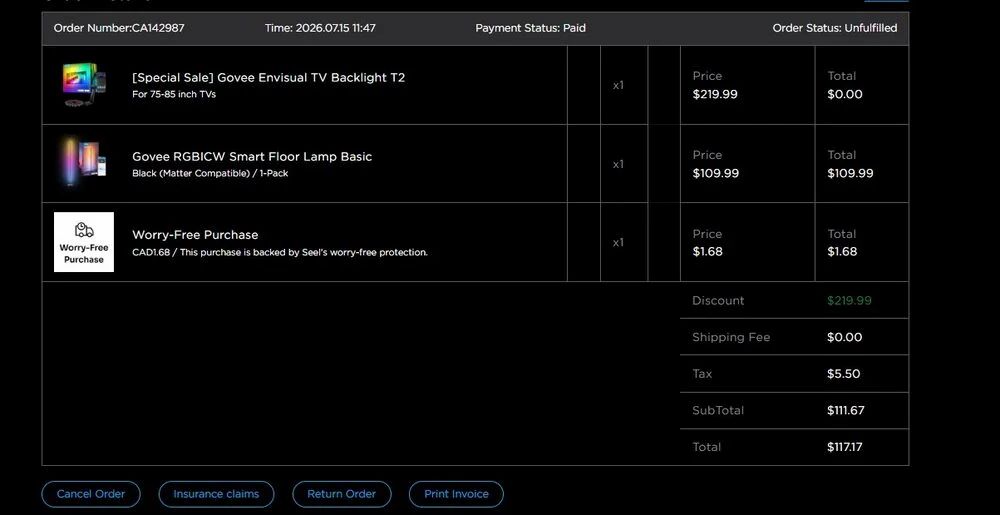1000x515 pixels.
Task: Click the $109.99 floor lamp total
Action: pyautogui.click(x=850, y=173)
